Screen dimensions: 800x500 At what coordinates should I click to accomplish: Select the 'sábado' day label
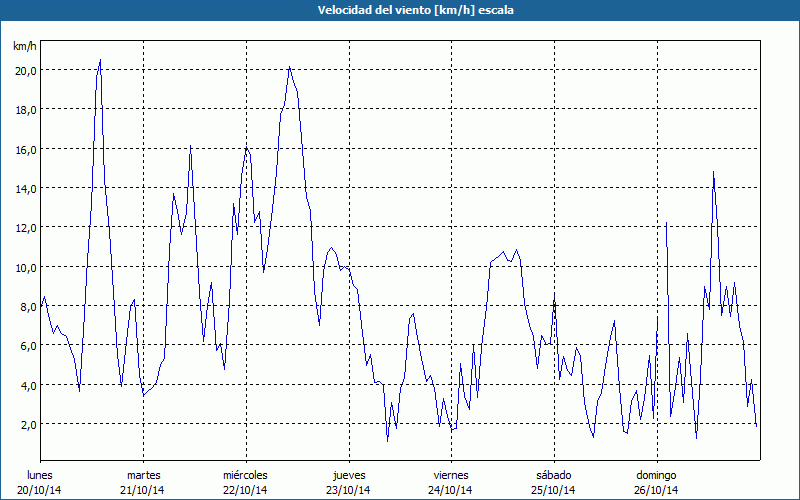coord(553,475)
